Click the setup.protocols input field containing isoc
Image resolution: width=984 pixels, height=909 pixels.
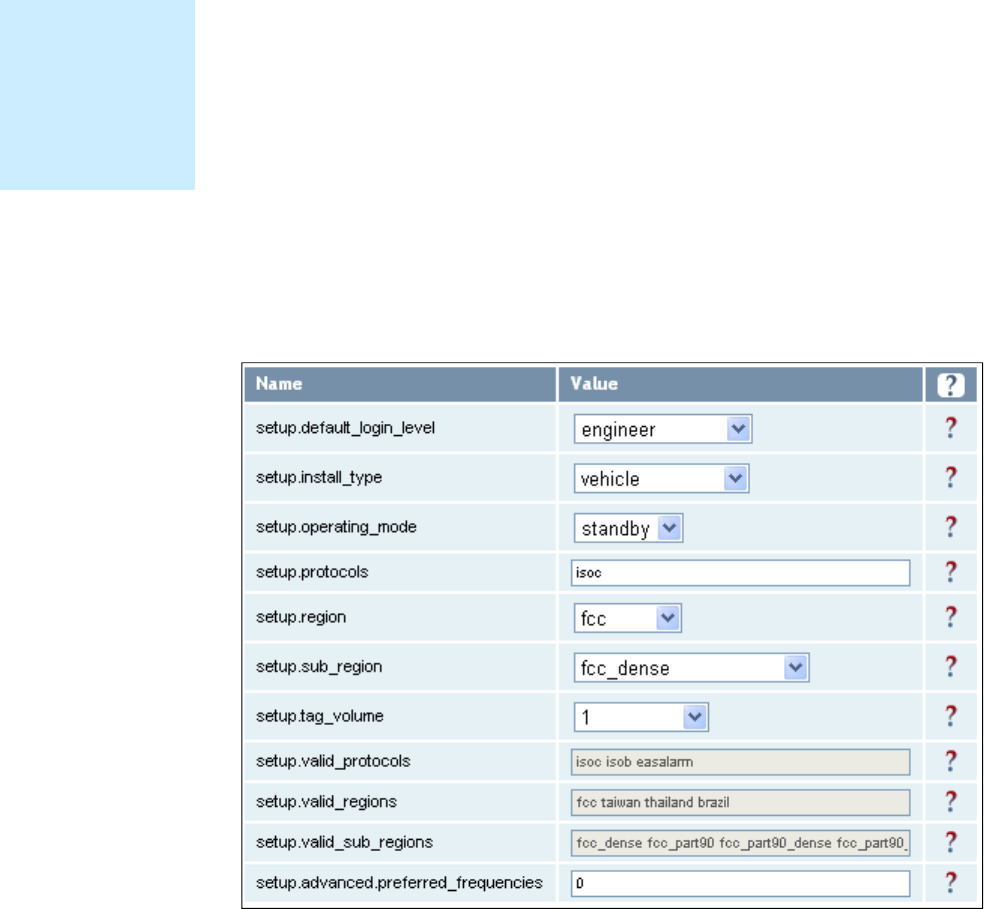coord(741,573)
